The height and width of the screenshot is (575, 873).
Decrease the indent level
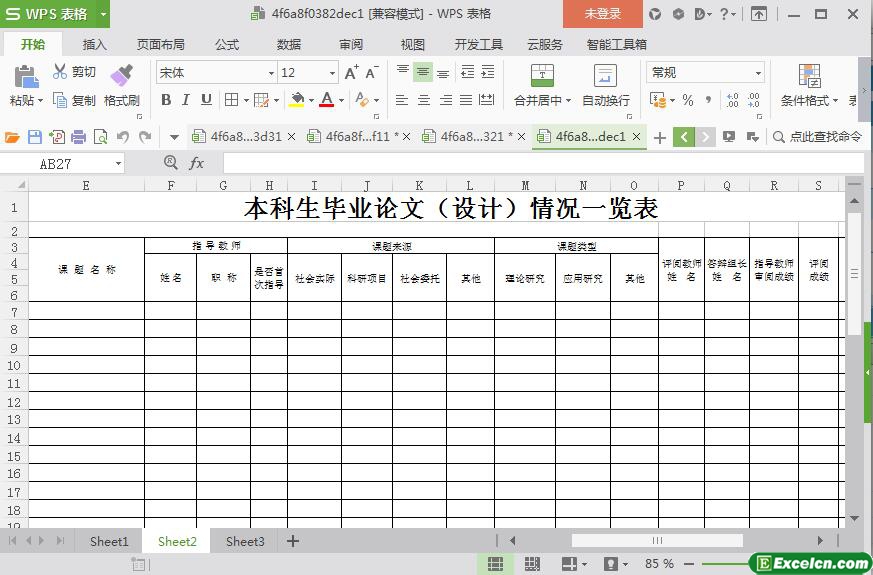468,71
